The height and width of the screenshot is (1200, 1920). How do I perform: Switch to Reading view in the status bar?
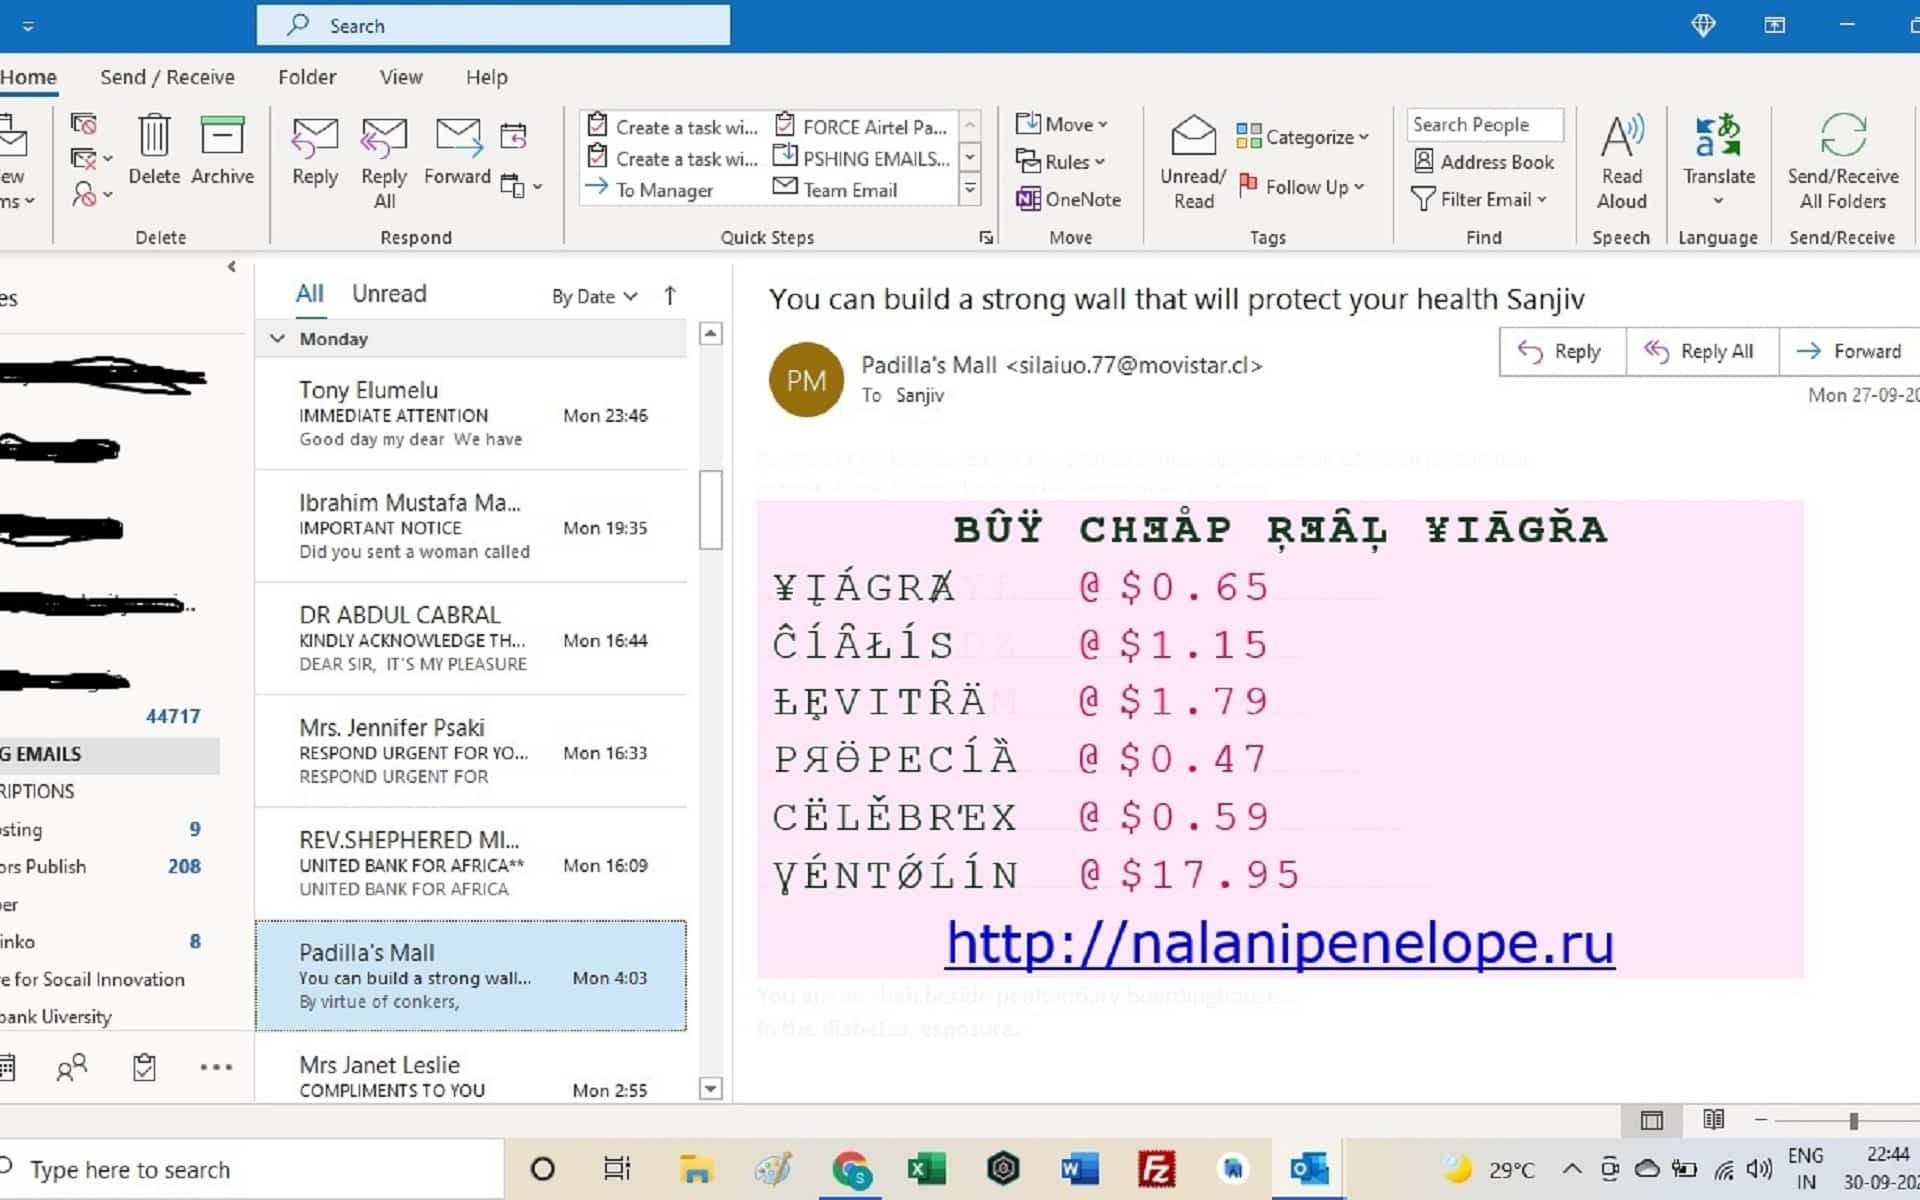(x=1713, y=1120)
